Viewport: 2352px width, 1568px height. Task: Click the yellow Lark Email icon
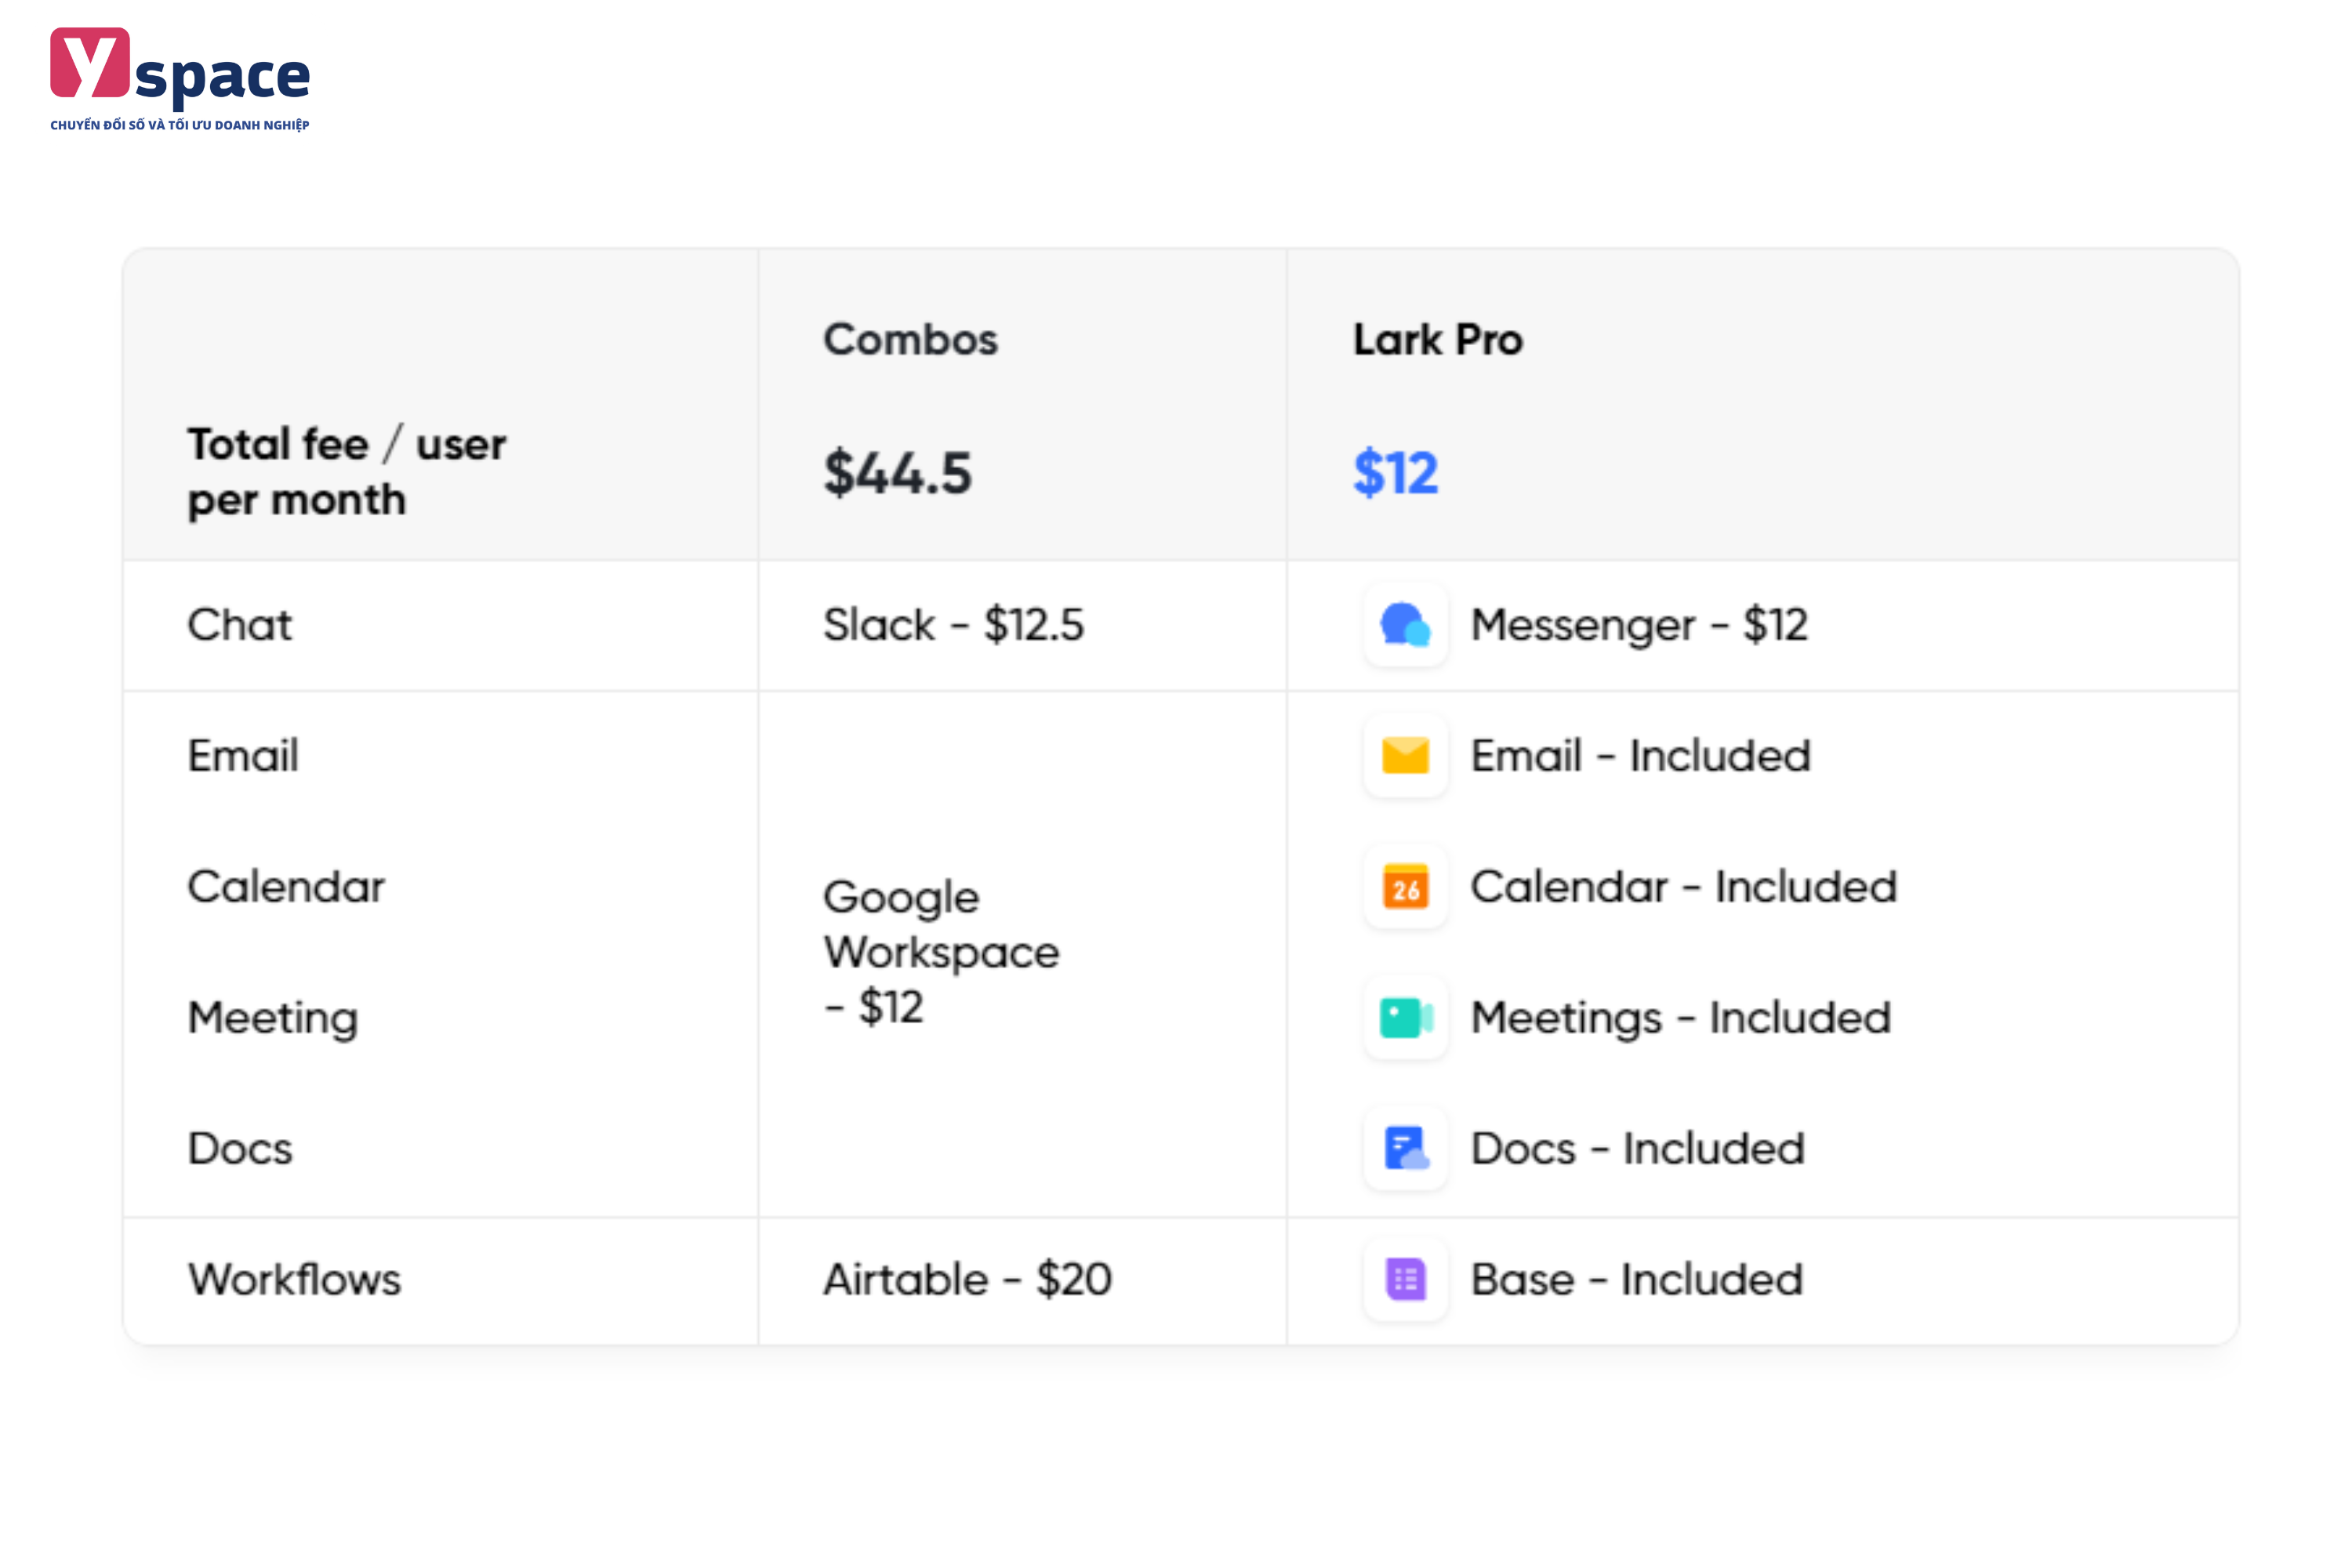(x=1405, y=756)
